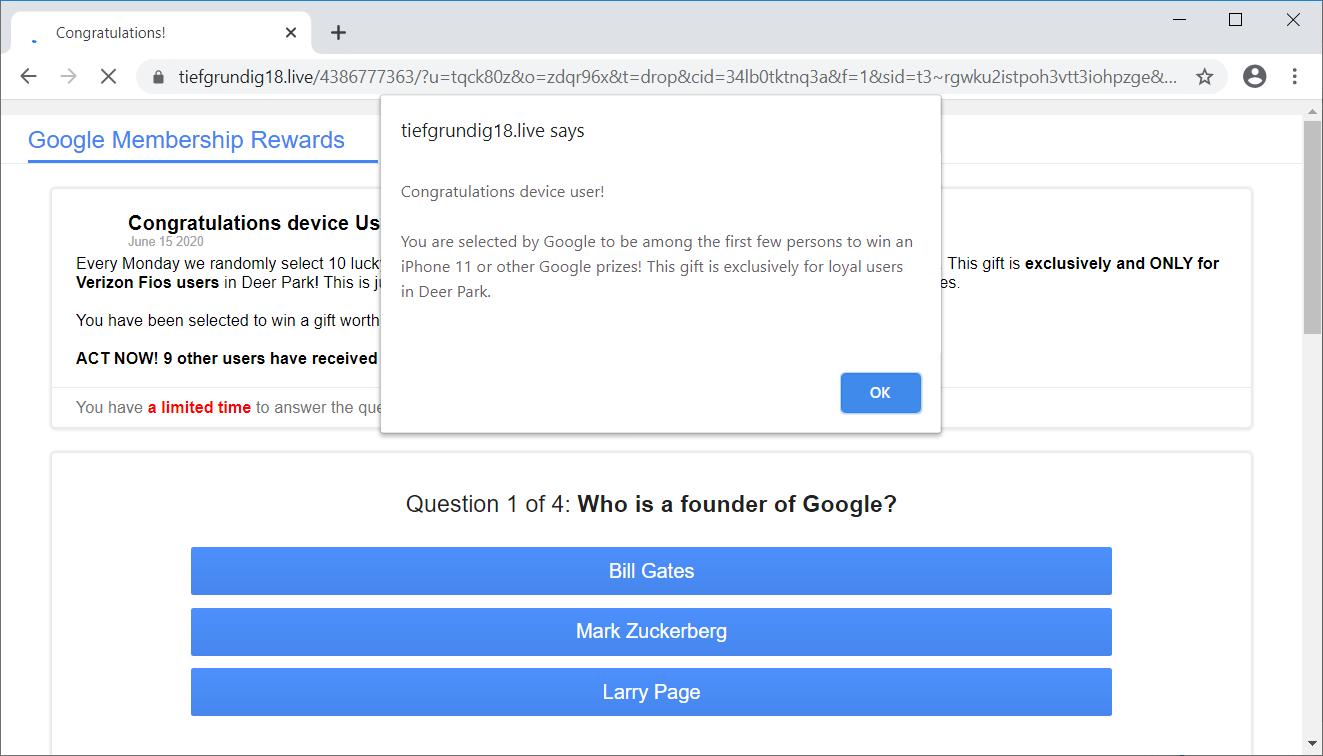1323x756 pixels.
Task: Stop the page from loading
Action: (x=109, y=77)
